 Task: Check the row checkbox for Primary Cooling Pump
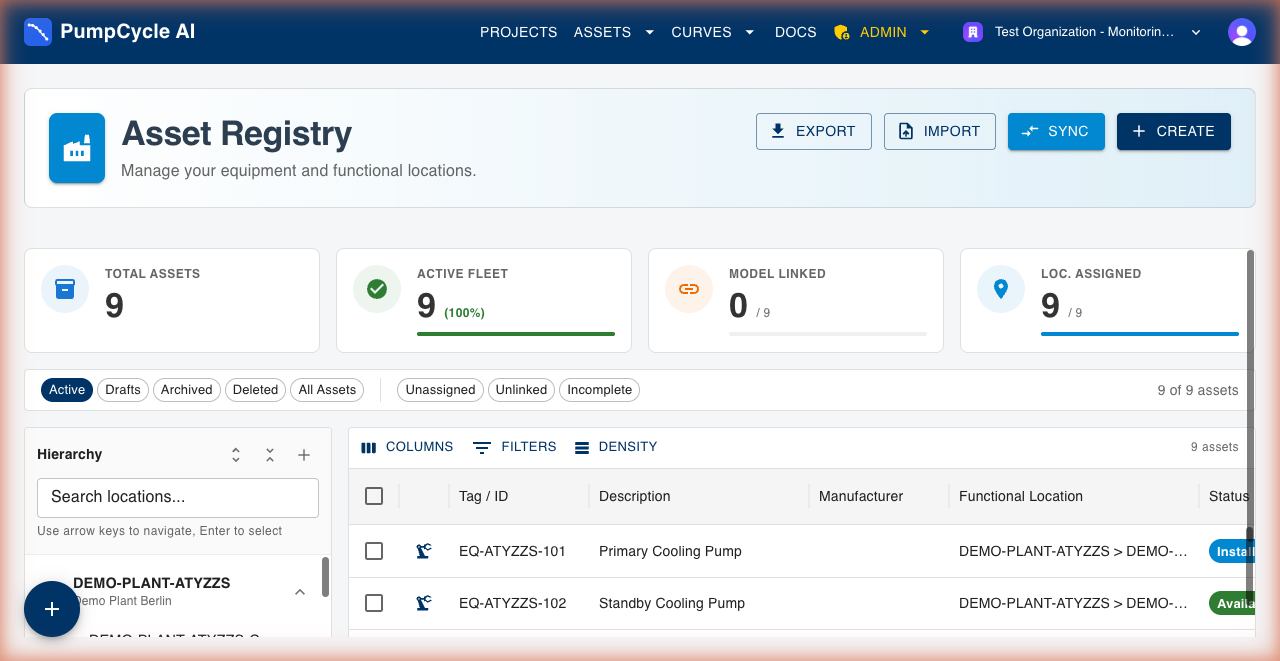click(373, 551)
